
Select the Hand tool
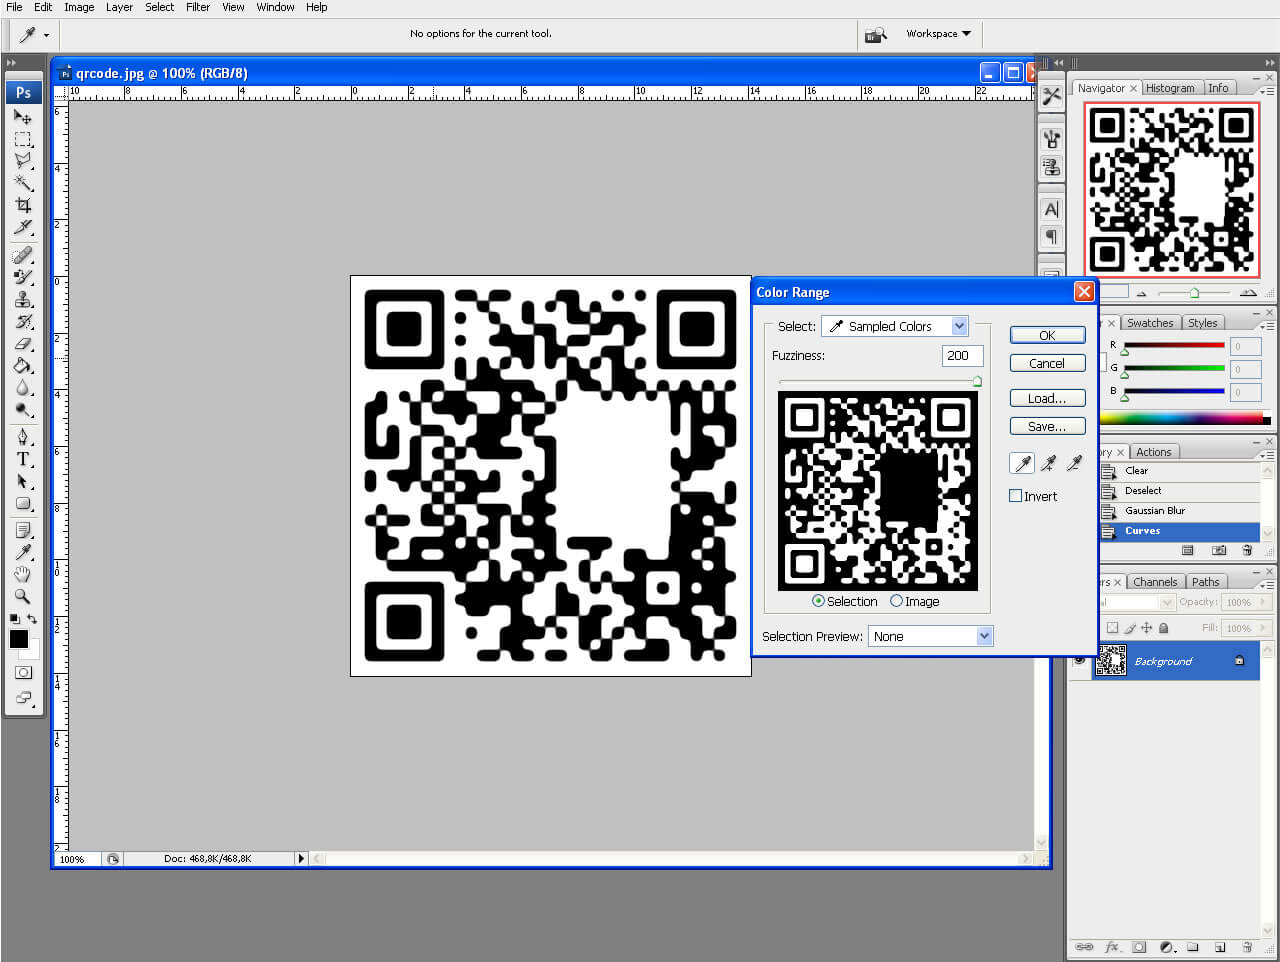[22, 574]
